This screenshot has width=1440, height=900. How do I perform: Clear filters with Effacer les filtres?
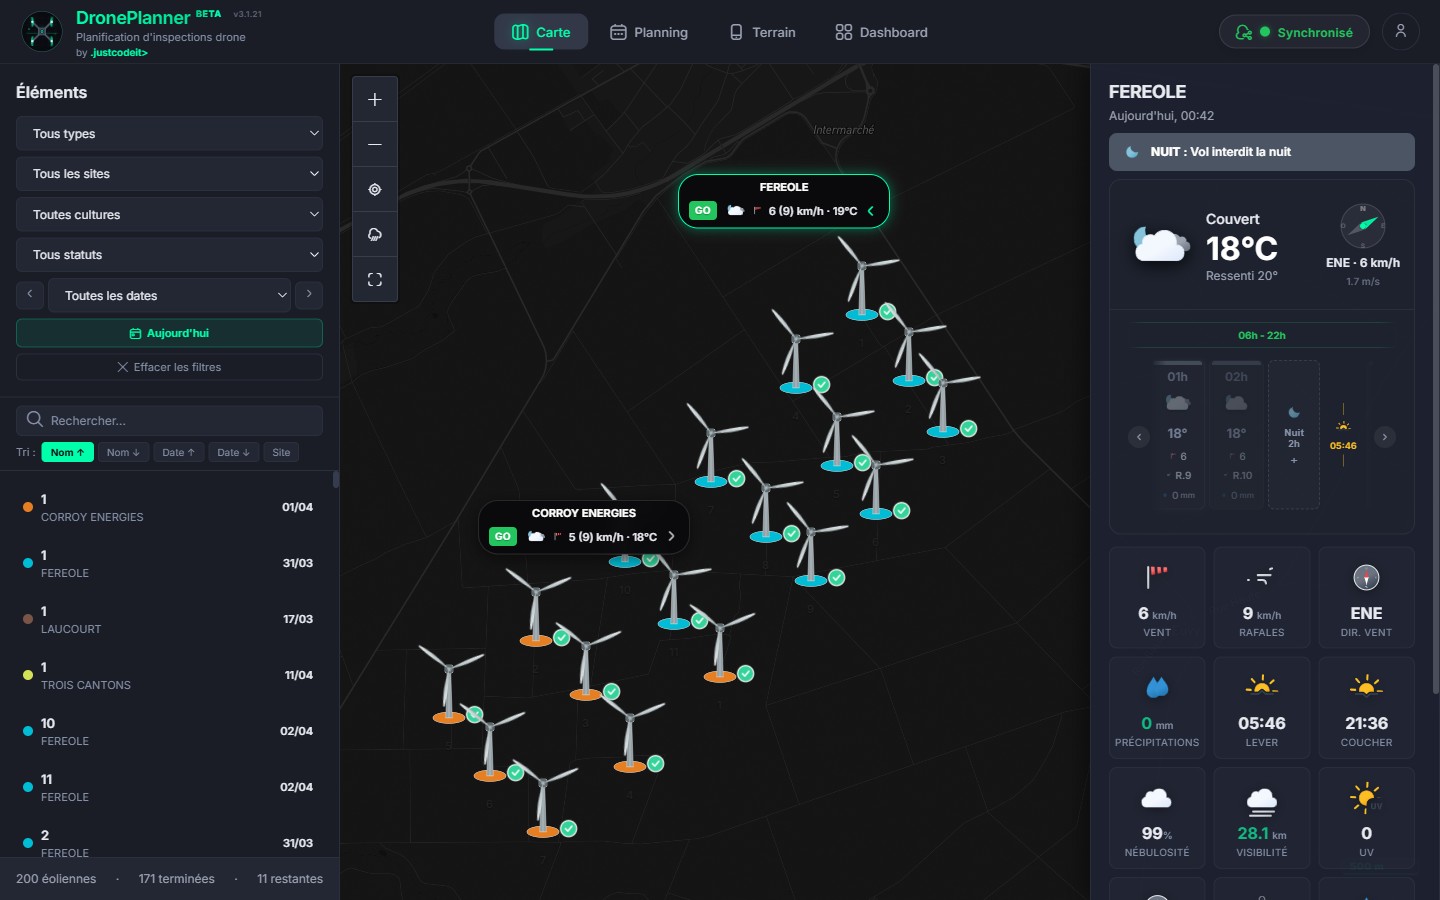click(169, 367)
